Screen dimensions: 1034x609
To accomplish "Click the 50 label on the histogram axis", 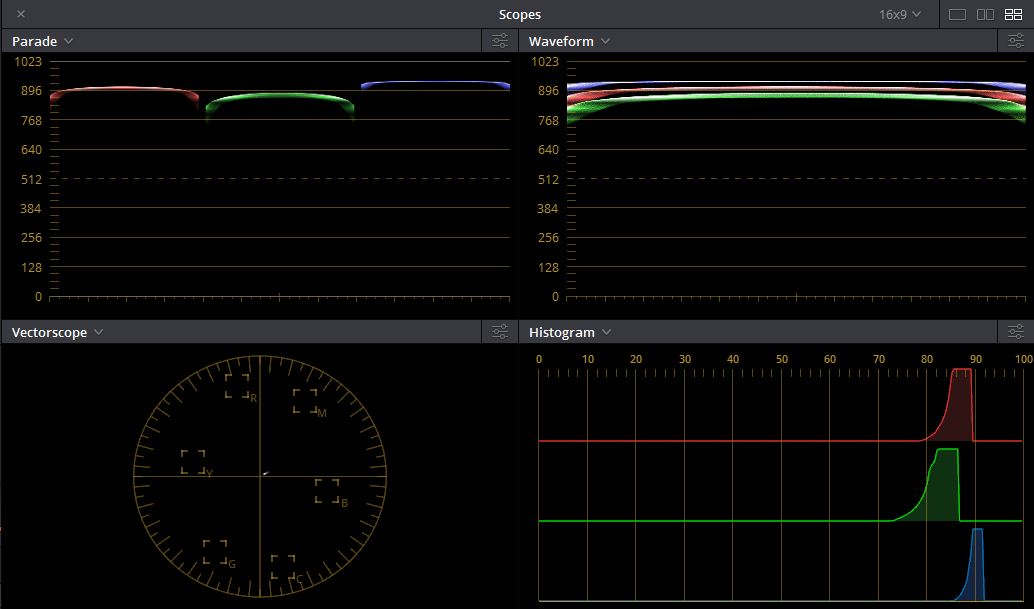I will point(781,359).
